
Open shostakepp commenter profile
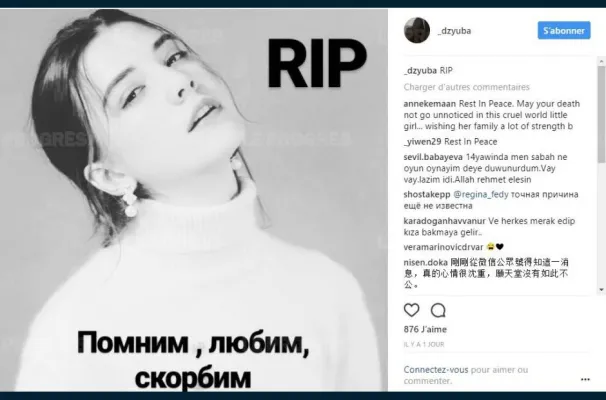pyautogui.click(x=427, y=194)
